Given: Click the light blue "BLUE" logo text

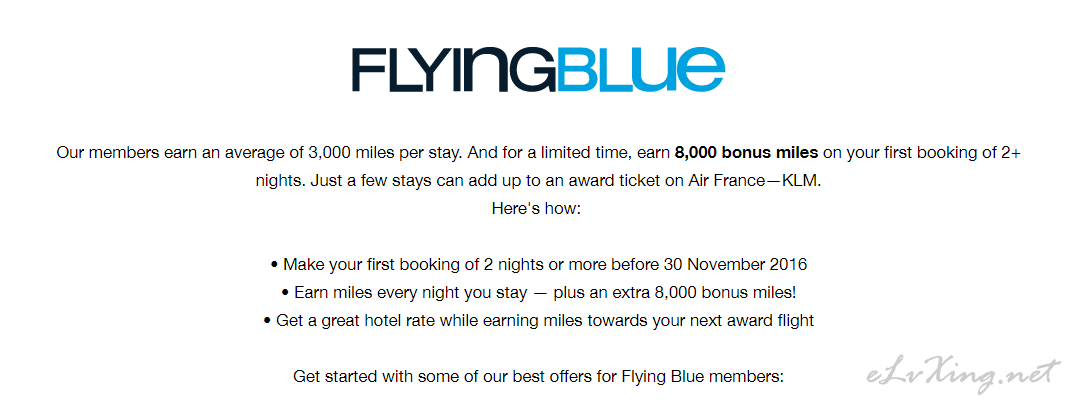Looking at the screenshot, I should tap(641, 70).
